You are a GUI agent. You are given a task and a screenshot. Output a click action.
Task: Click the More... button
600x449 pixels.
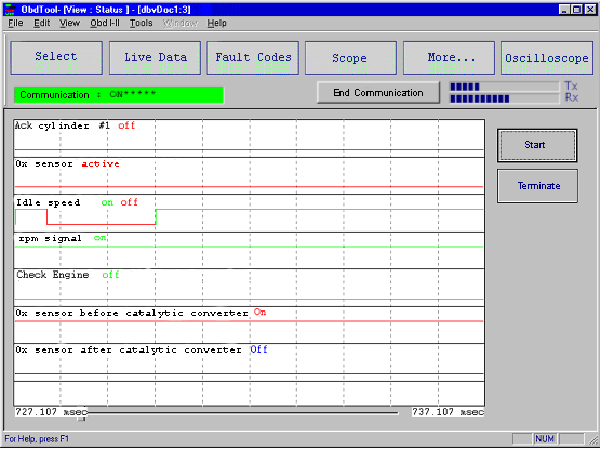click(x=449, y=58)
